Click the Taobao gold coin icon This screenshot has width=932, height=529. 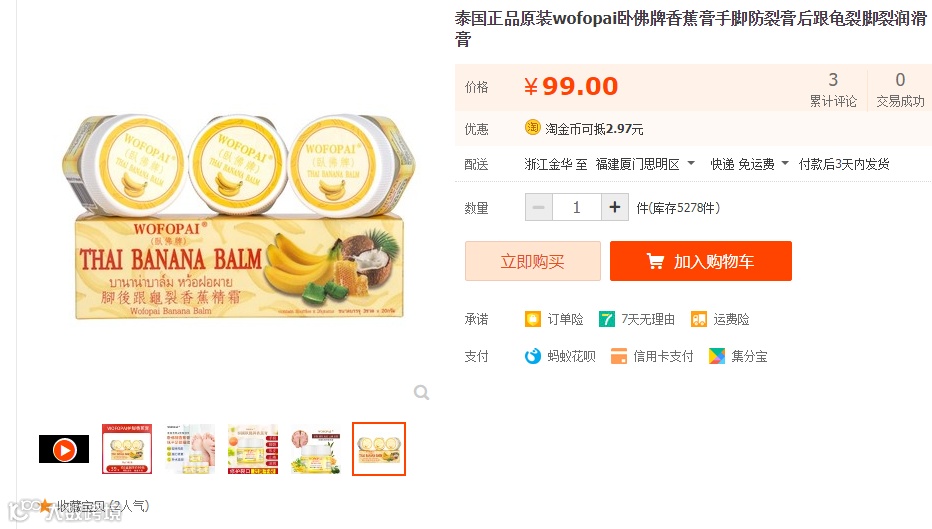(x=533, y=128)
